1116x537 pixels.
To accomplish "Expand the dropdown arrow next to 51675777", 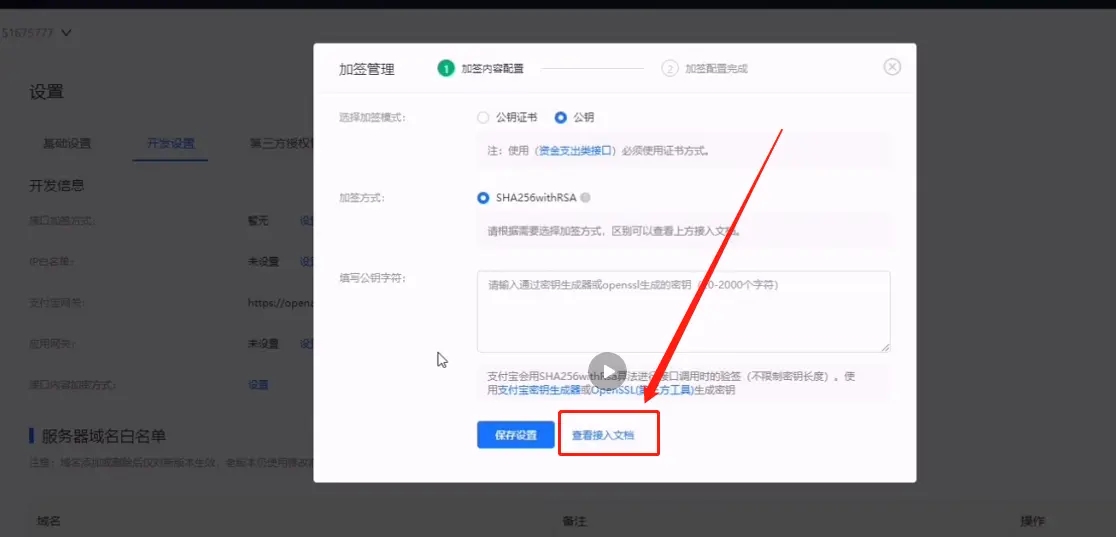I will (66, 33).
